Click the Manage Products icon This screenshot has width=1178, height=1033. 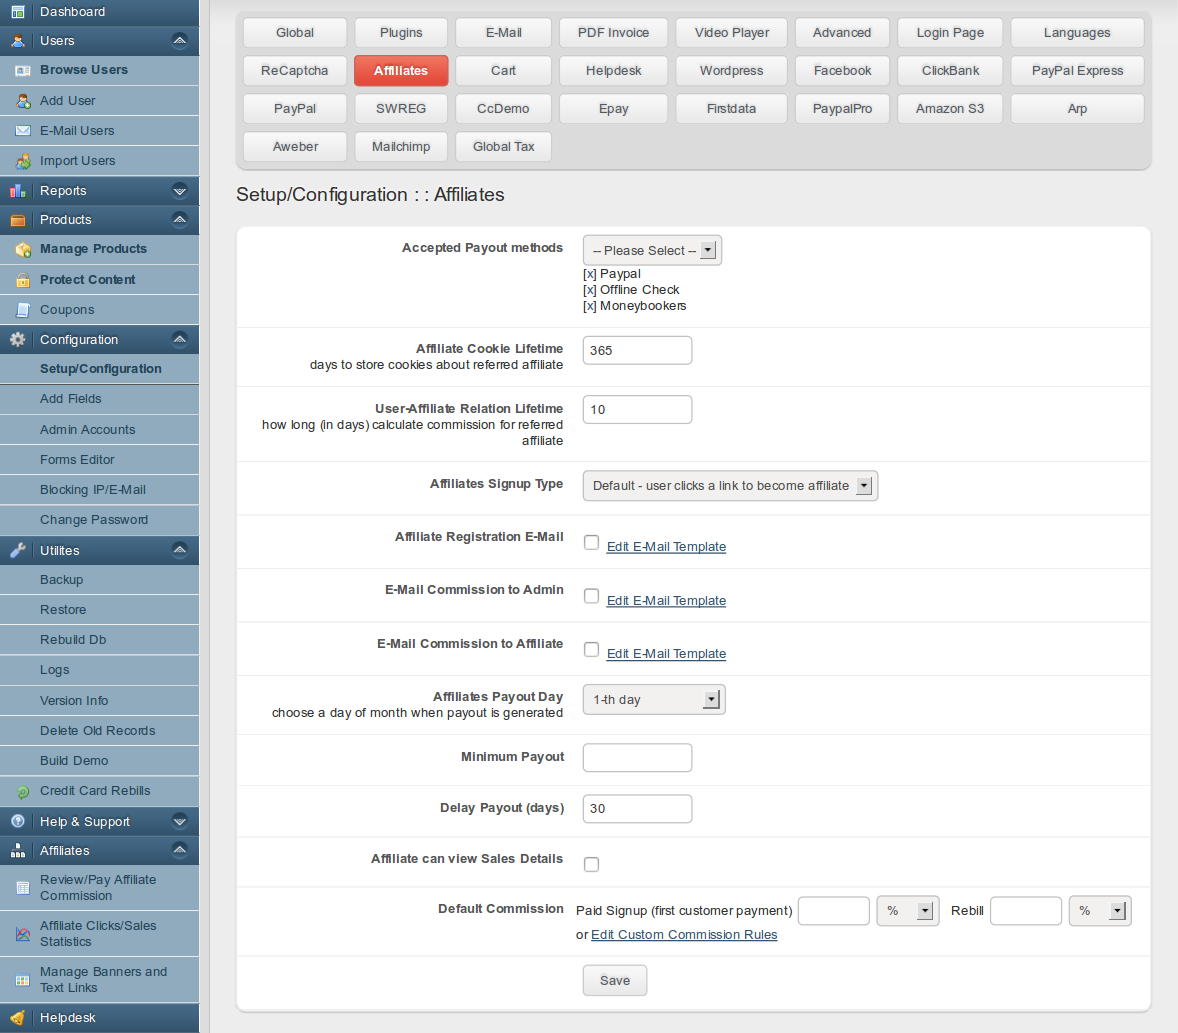tap(23, 250)
